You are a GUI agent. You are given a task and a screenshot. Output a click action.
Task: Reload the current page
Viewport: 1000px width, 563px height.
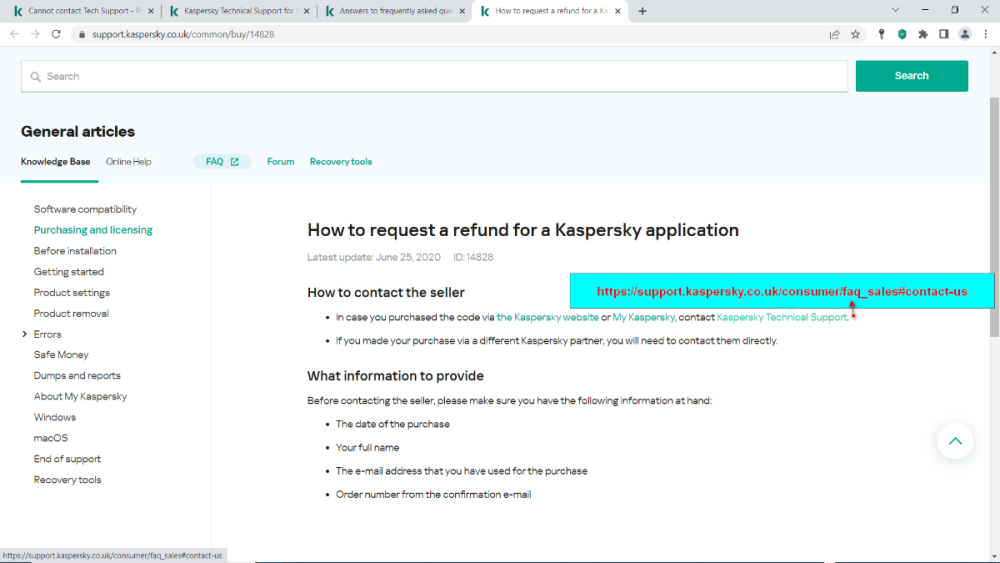click(56, 34)
